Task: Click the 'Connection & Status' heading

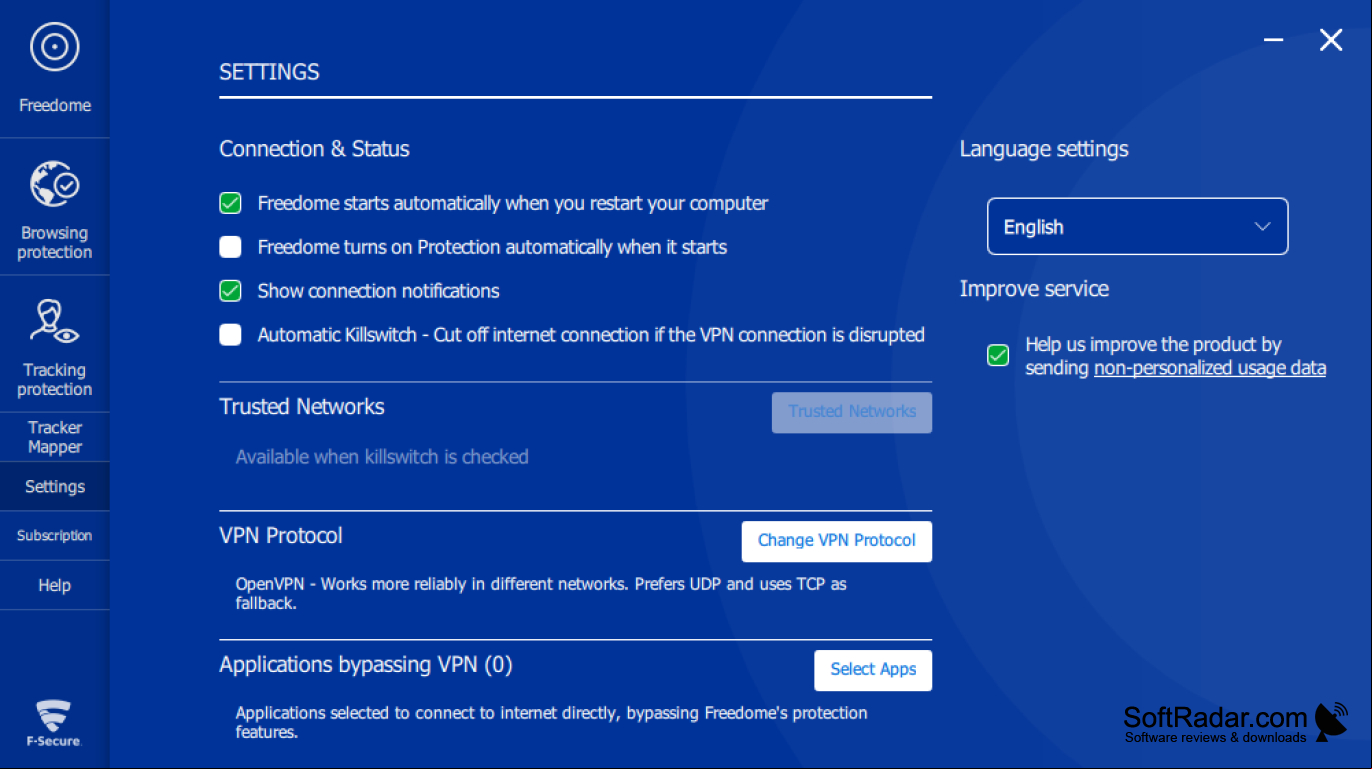Action: pos(314,149)
